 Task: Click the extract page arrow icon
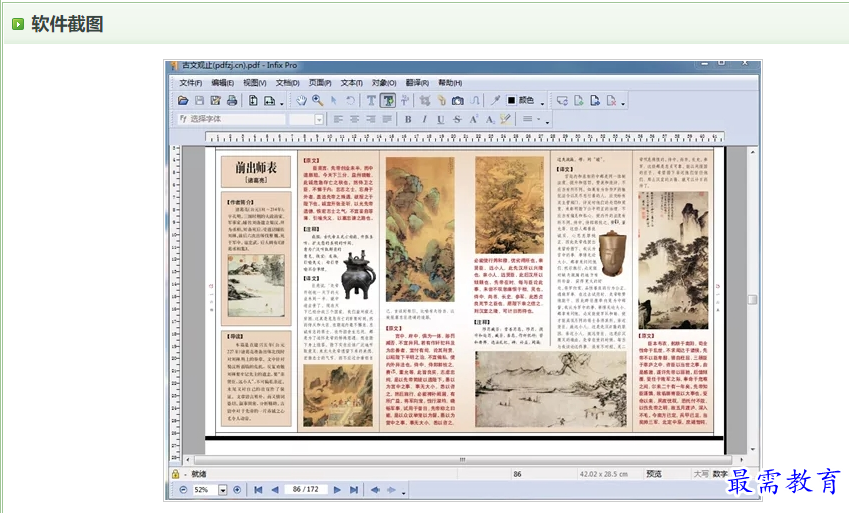click(595, 101)
